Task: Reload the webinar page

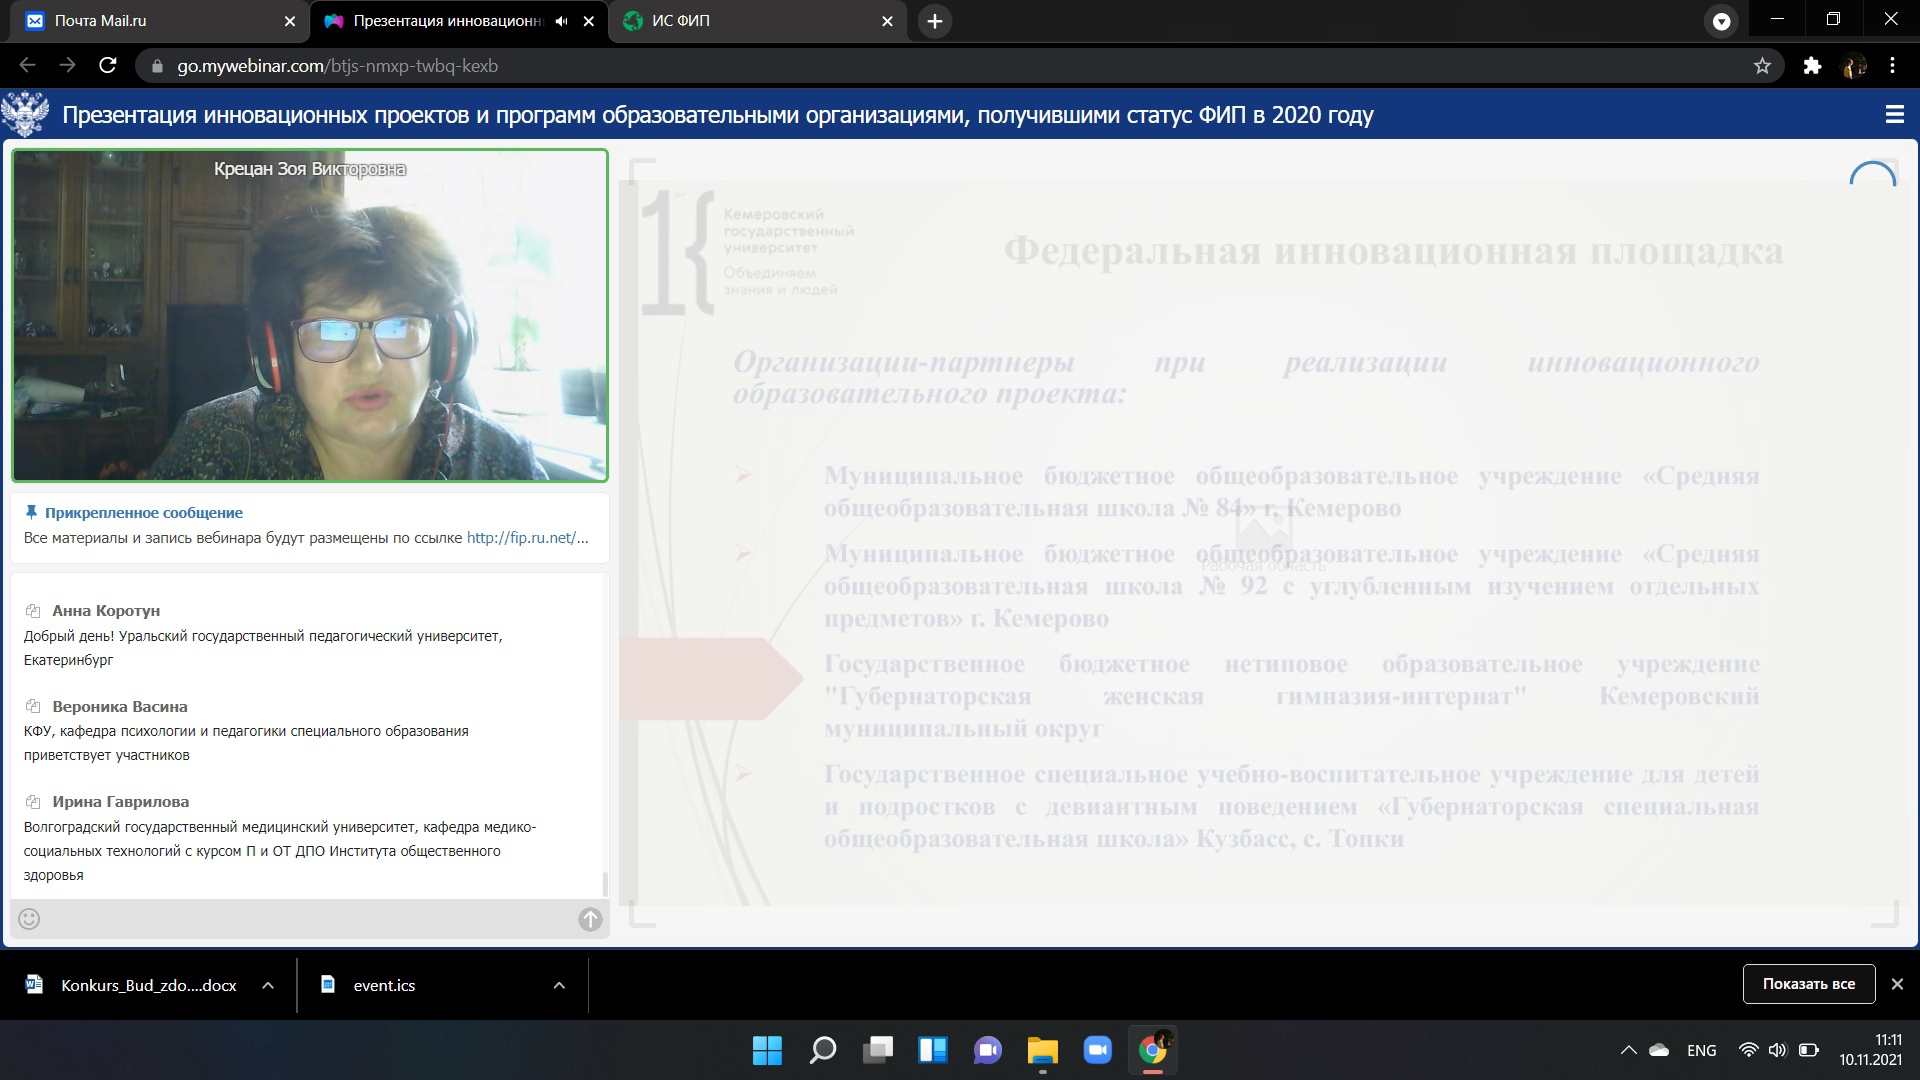Action: click(x=108, y=66)
